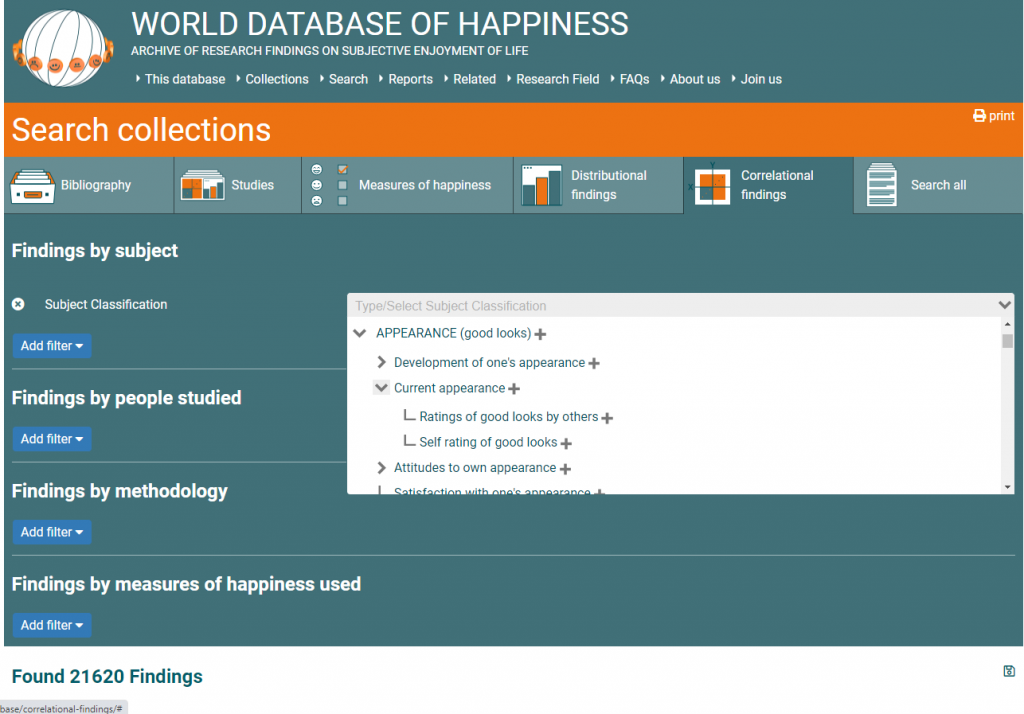This screenshot has height=714, width=1024.
Task: Collapse the Current appearance node
Action: pyautogui.click(x=381, y=388)
